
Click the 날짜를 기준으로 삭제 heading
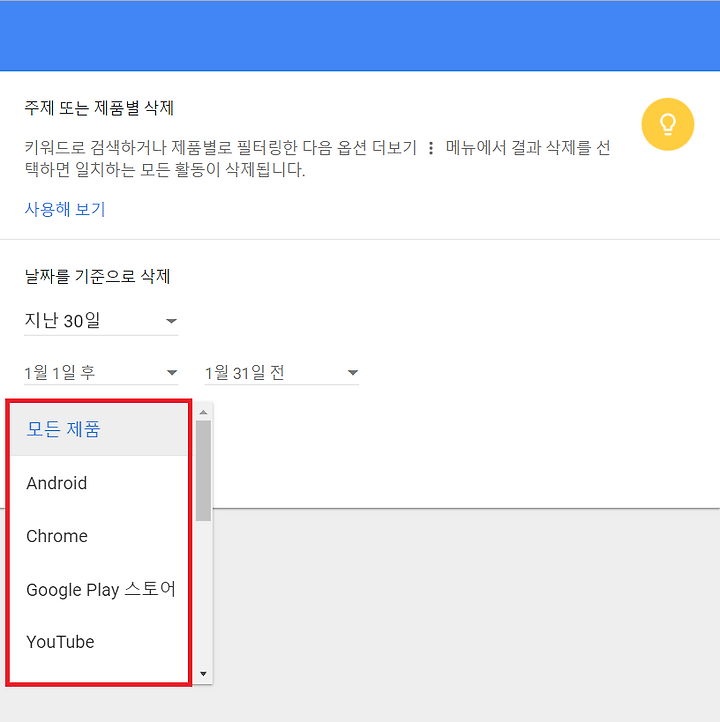click(x=97, y=276)
